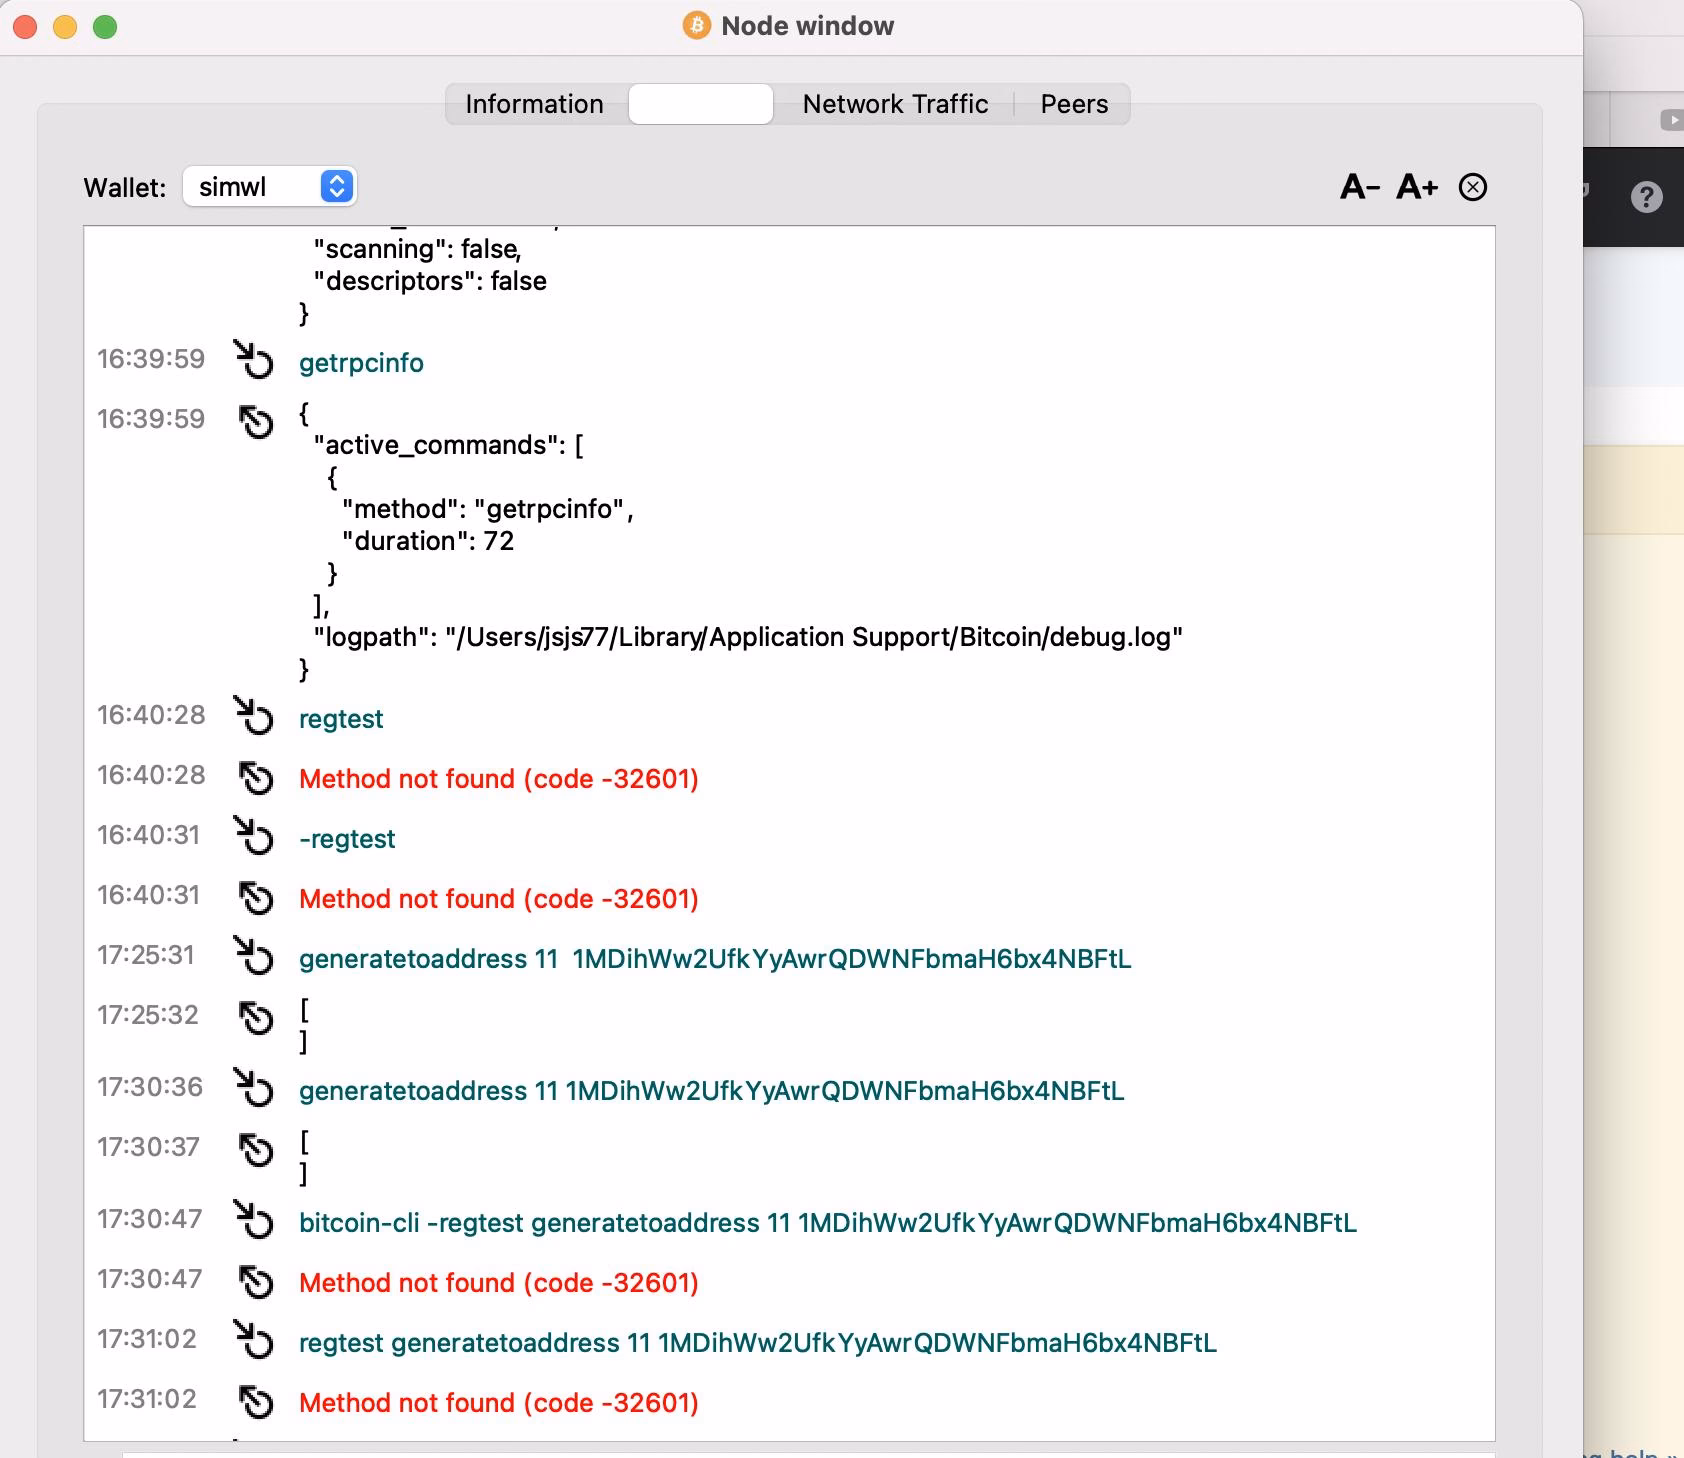Open the Peers tab
Image resolution: width=1684 pixels, height=1458 pixels.
(1073, 103)
